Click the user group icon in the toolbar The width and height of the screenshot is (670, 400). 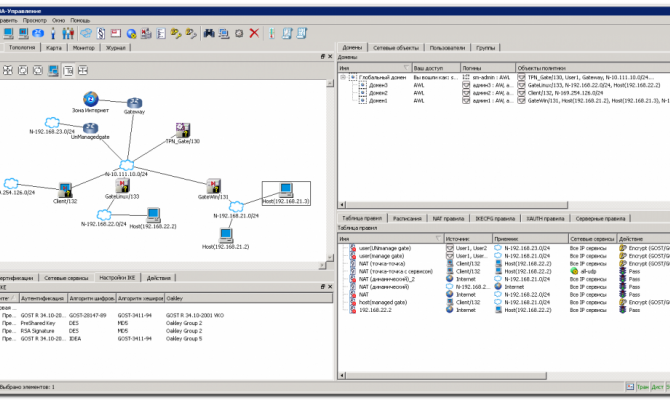click(68, 33)
